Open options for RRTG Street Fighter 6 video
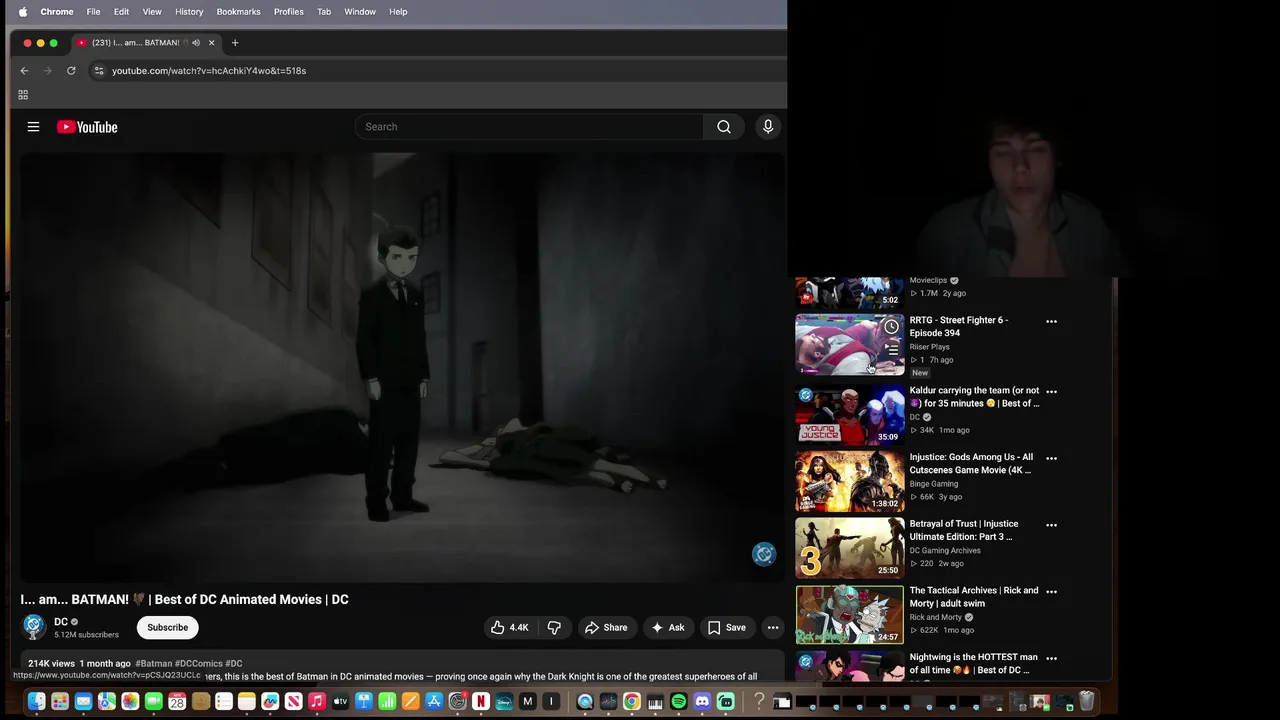Viewport: 1280px width, 720px height. 1051,322
